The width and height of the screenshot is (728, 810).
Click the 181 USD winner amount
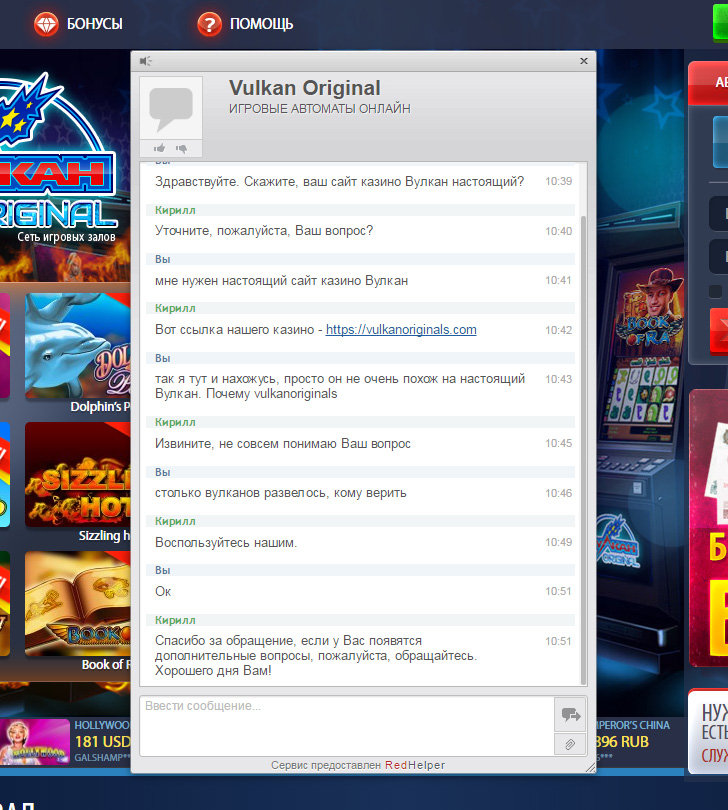(102, 742)
